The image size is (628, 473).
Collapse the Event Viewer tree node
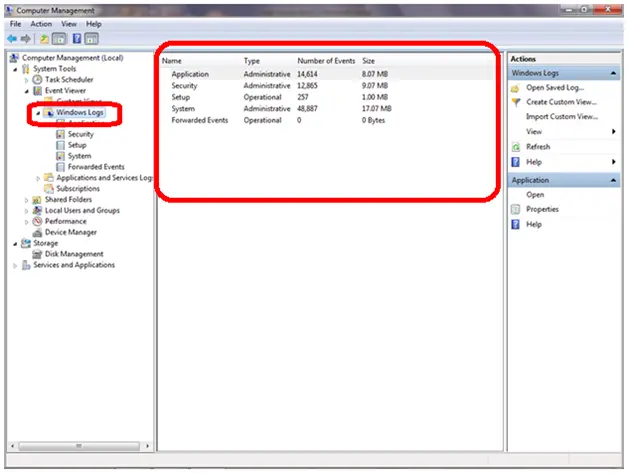(27, 91)
